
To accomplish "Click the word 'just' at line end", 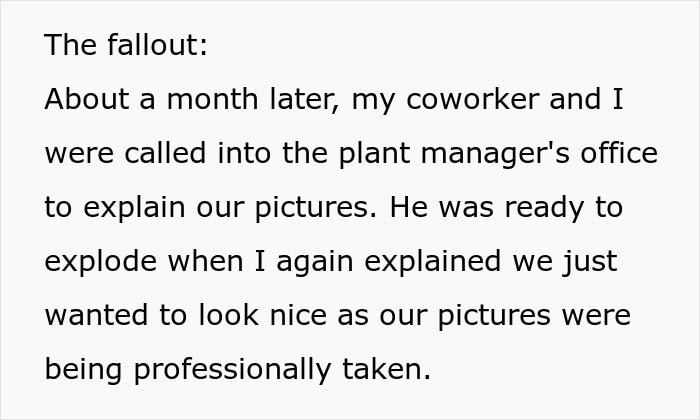I will click(x=590, y=263).
